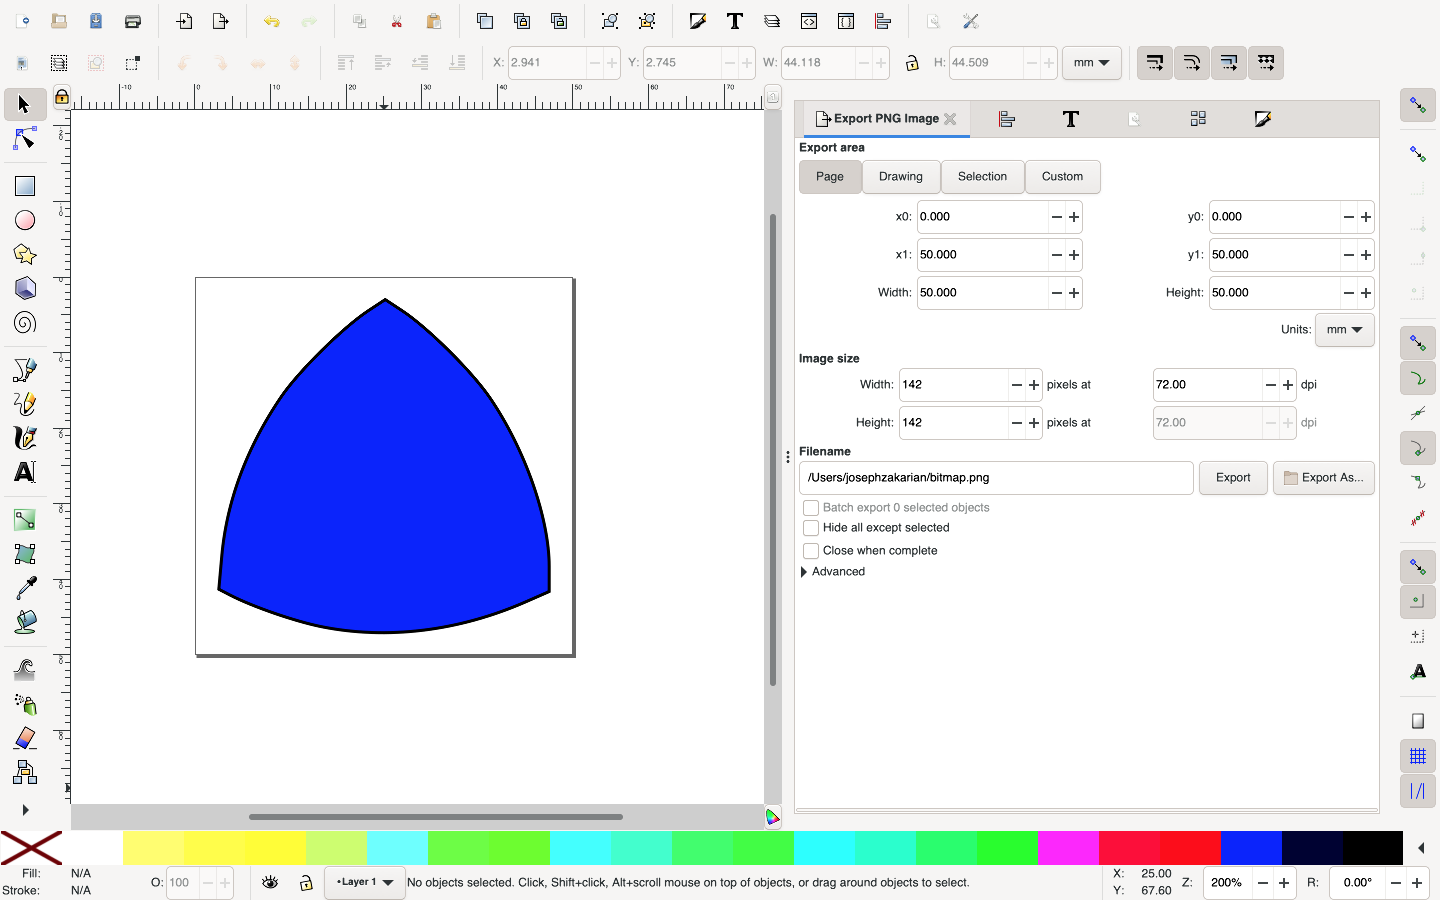Open the Units dropdown in Export area

click(1344, 330)
